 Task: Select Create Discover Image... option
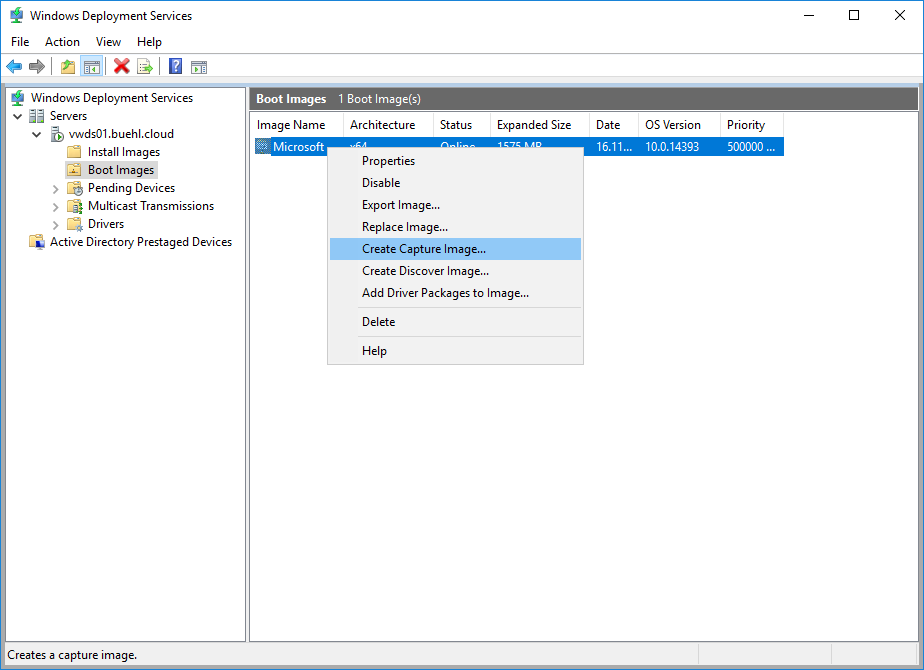pyautogui.click(x=456, y=271)
